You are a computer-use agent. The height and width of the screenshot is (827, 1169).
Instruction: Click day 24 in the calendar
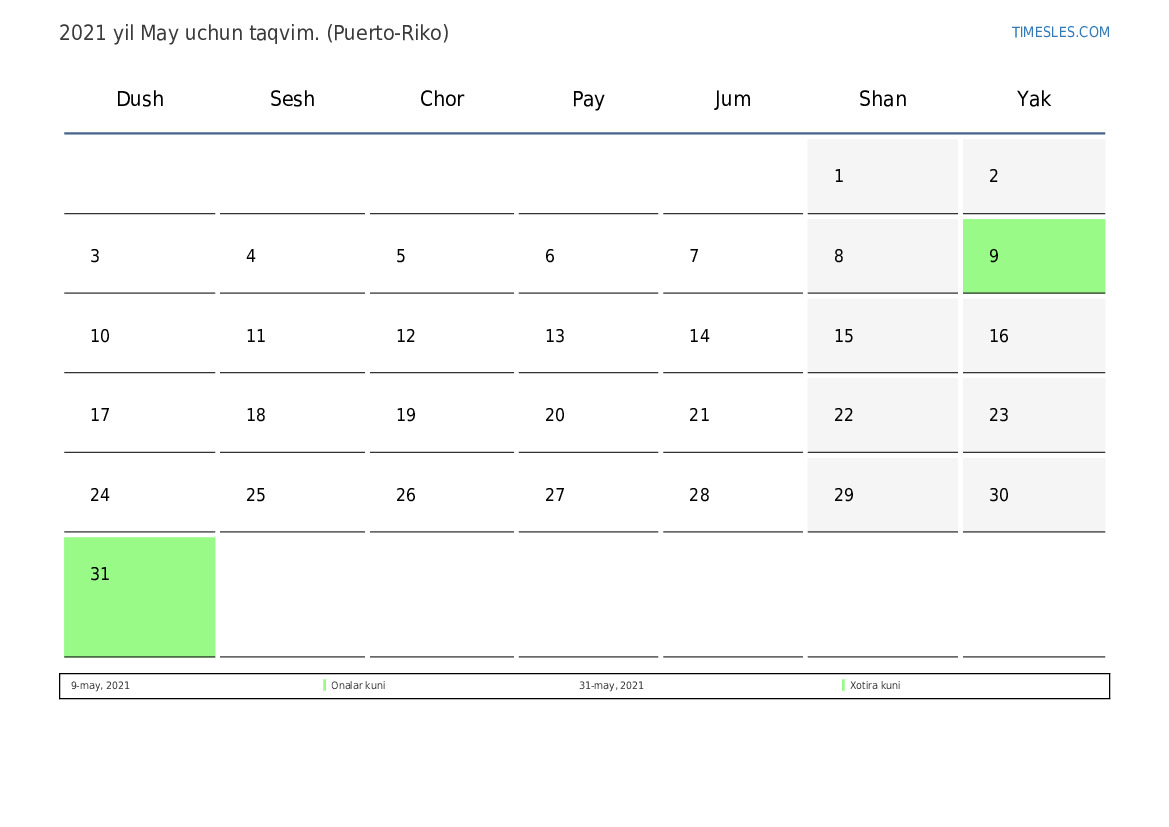[x=139, y=495]
